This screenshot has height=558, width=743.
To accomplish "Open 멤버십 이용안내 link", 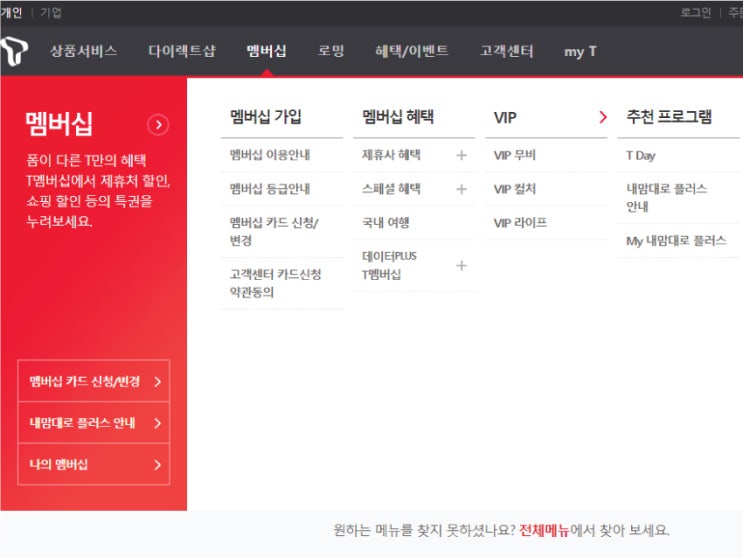I will click(x=270, y=156).
